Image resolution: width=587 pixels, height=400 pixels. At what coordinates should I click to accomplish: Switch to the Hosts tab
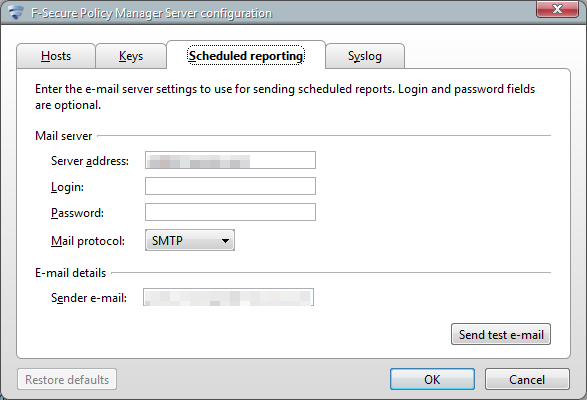(56, 56)
